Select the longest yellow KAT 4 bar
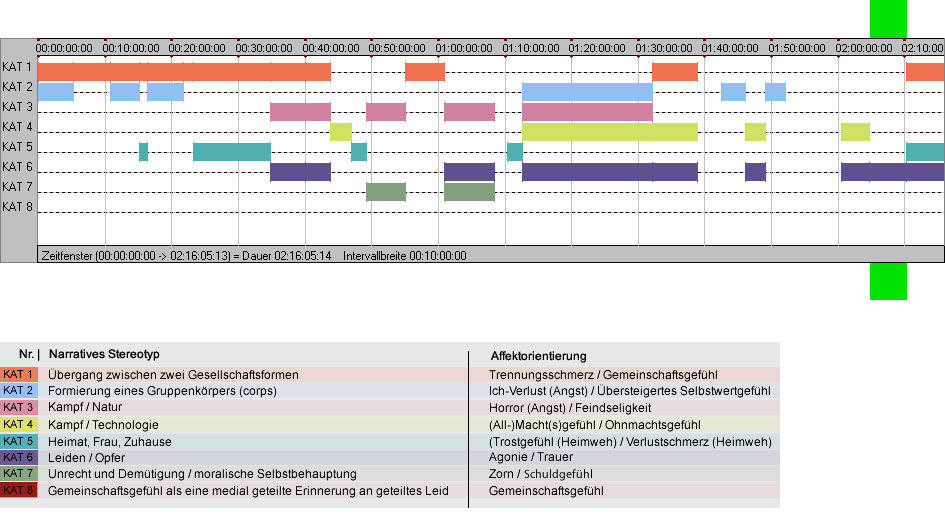 click(x=610, y=131)
